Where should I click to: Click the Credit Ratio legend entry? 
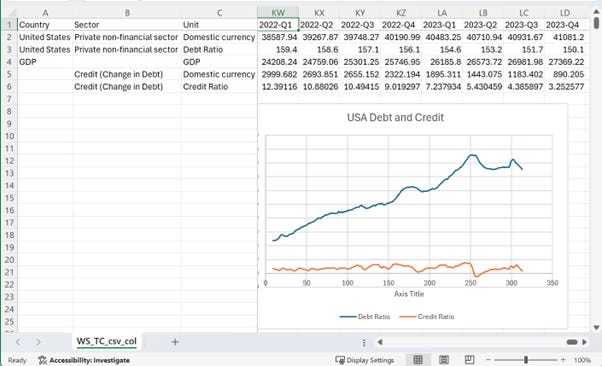(427, 316)
